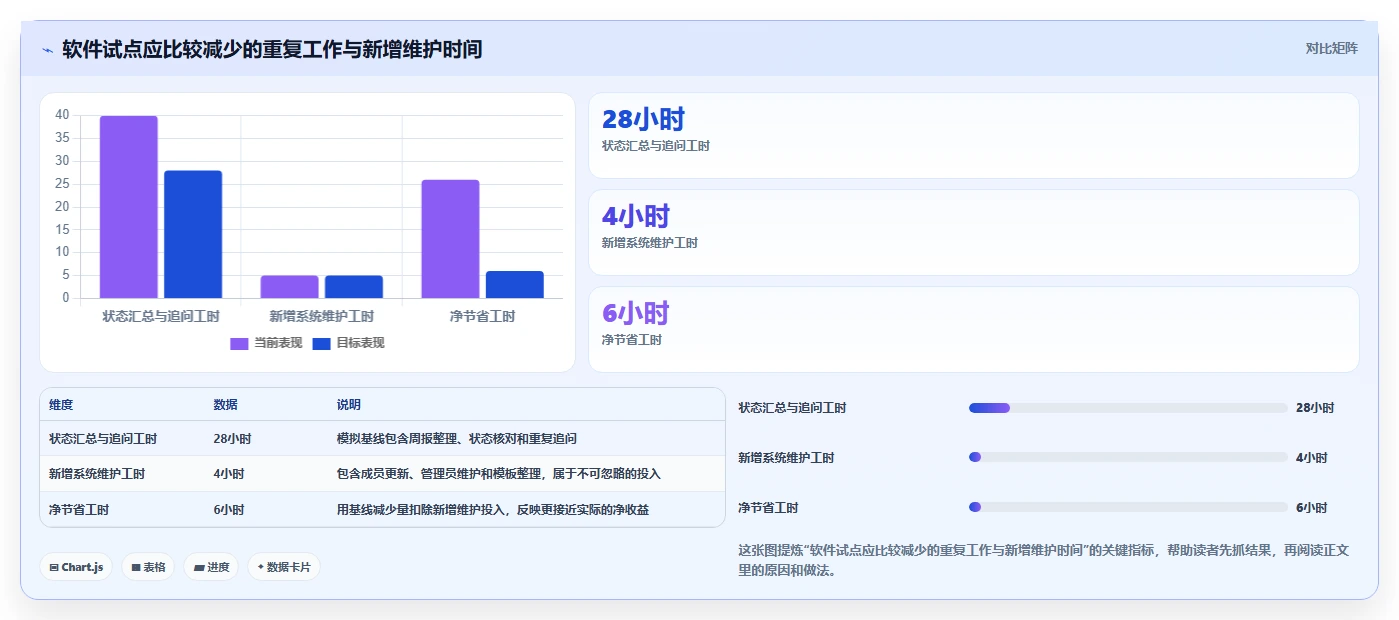Click the 对比矩阵 label in the header
This screenshot has height=620, width=1399.
pos(1331,48)
